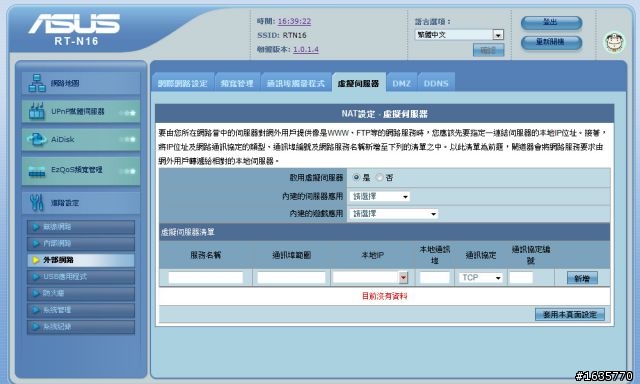Select the 是 (yes) radio button
The width and height of the screenshot is (640, 384).
coord(356,178)
